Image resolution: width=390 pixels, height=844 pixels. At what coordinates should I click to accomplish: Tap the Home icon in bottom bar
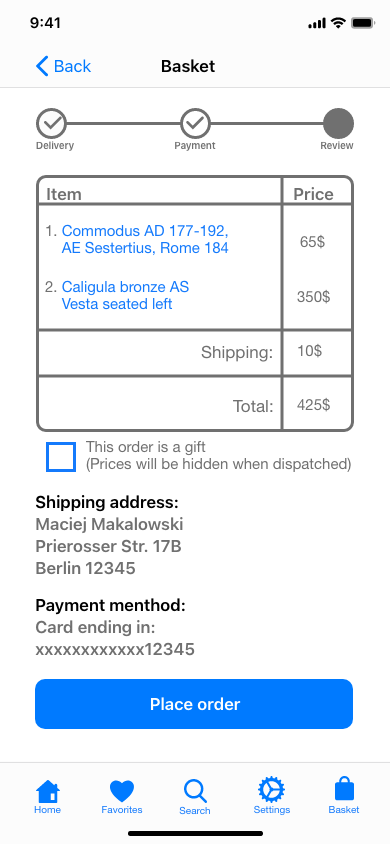click(x=48, y=791)
